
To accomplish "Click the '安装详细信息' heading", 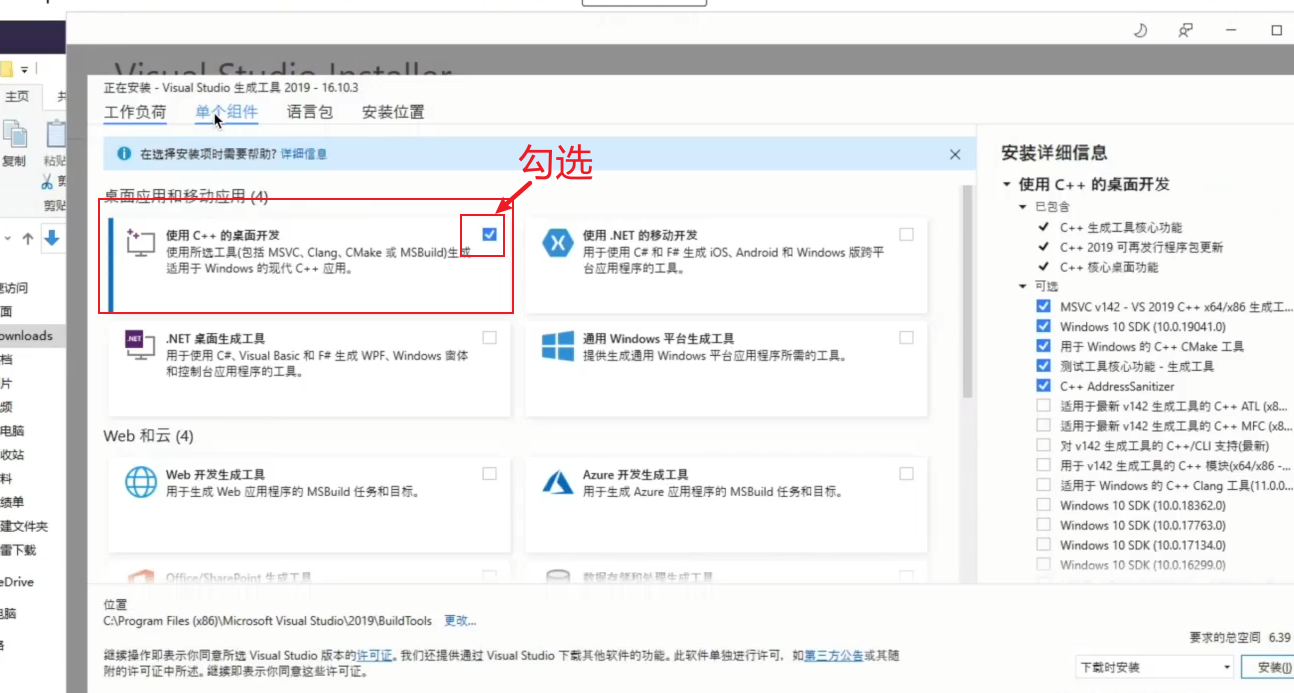I will (x=1054, y=153).
